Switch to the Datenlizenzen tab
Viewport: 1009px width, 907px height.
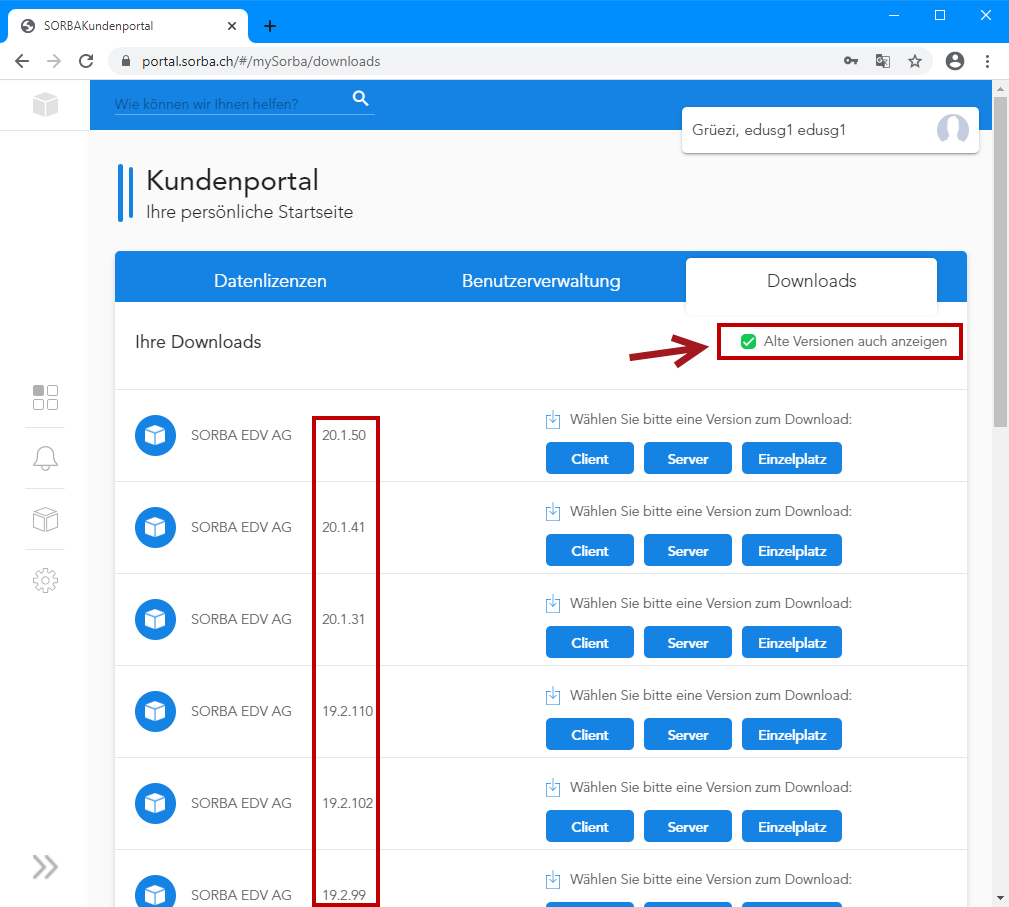click(270, 281)
